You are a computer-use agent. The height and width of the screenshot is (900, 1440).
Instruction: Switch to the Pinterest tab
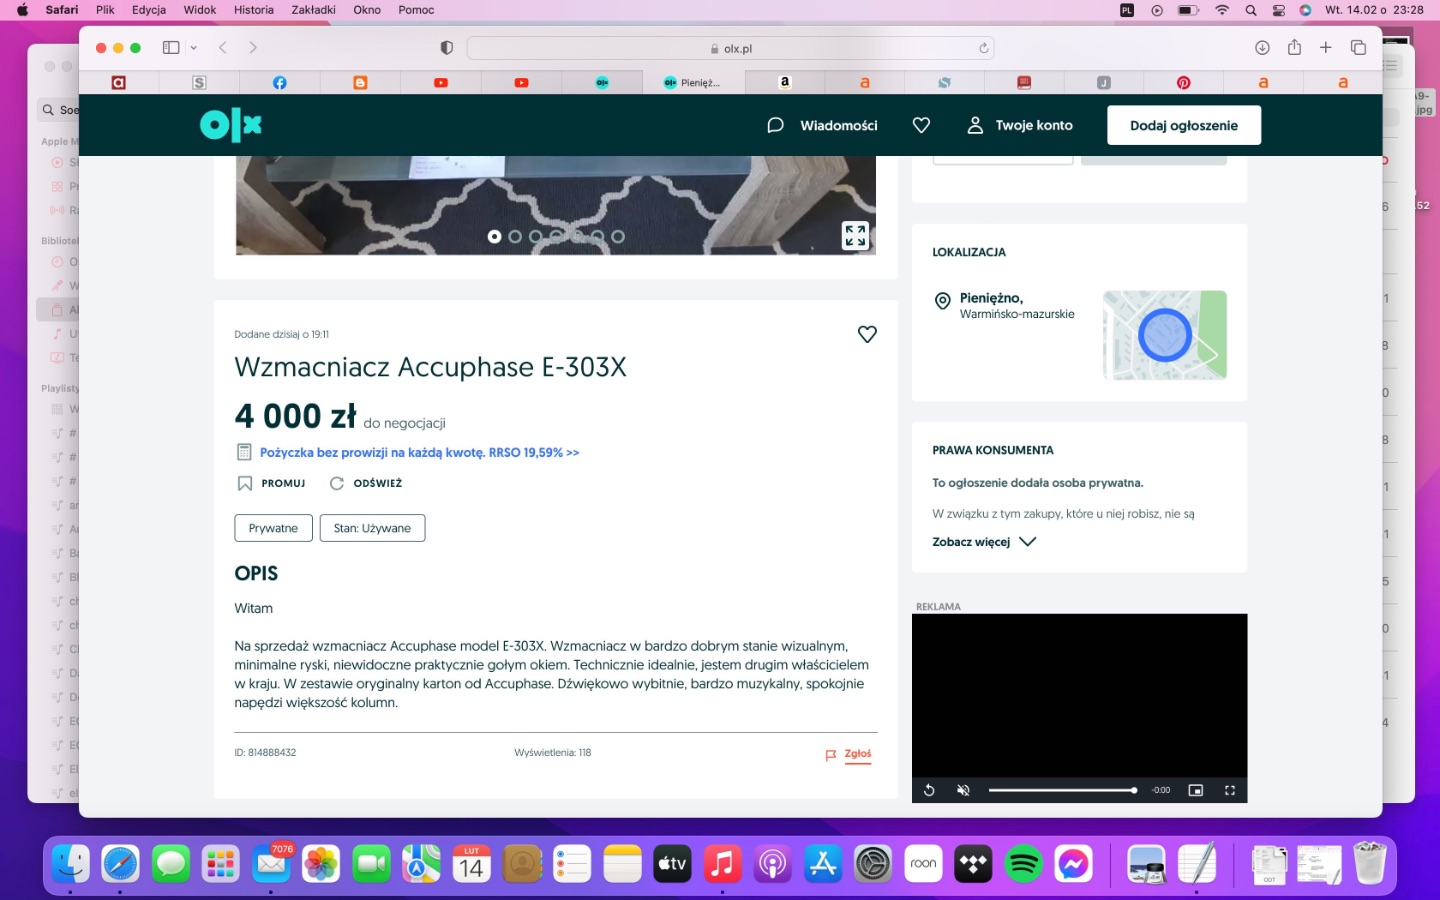(x=1183, y=83)
